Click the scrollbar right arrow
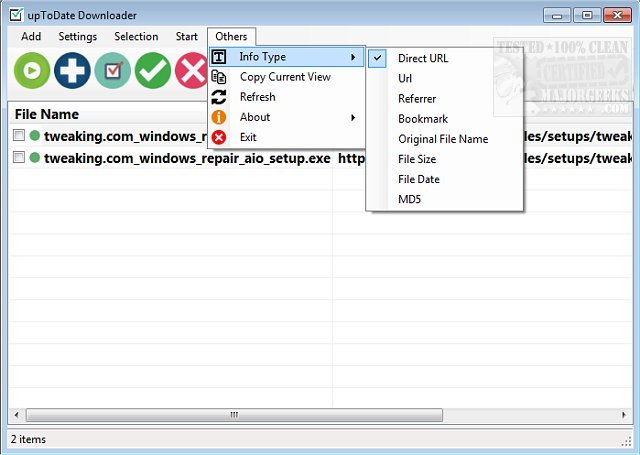The image size is (640, 455). (624, 415)
